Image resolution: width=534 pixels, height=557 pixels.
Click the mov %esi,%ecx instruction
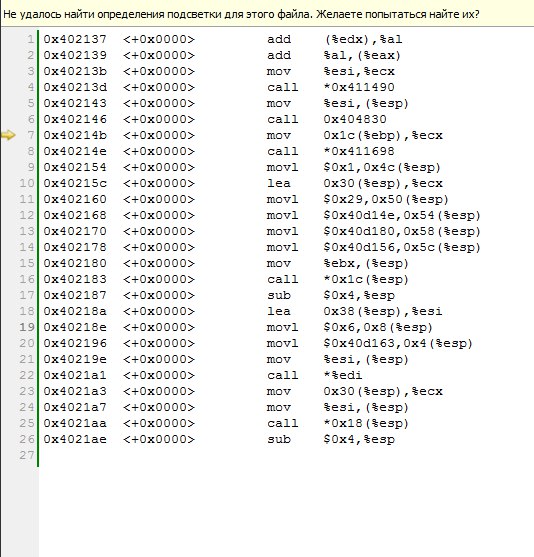pyautogui.click(x=331, y=71)
